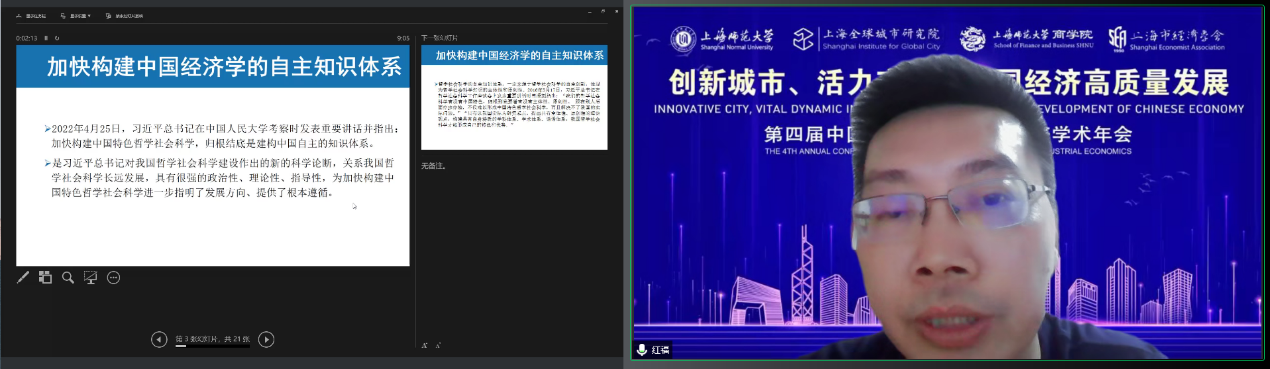The width and height of the screenshot is (1270, 369).
Task: Select the next slide preview thumbnail
Action: point(514,97)
